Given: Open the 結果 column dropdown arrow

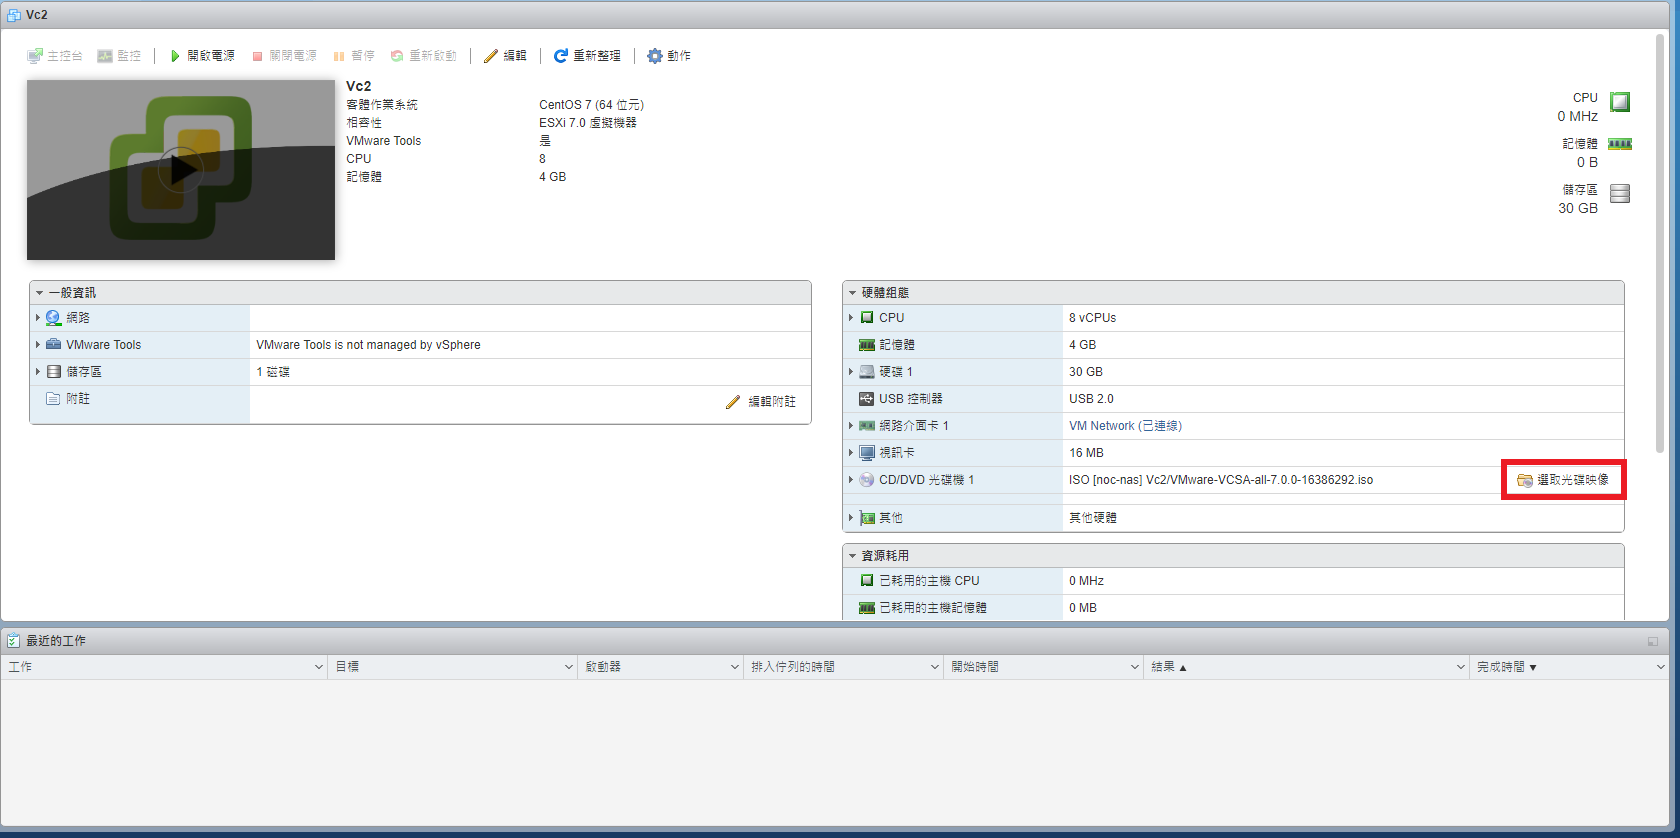Looking at the screenshot, I should 1461,667.
